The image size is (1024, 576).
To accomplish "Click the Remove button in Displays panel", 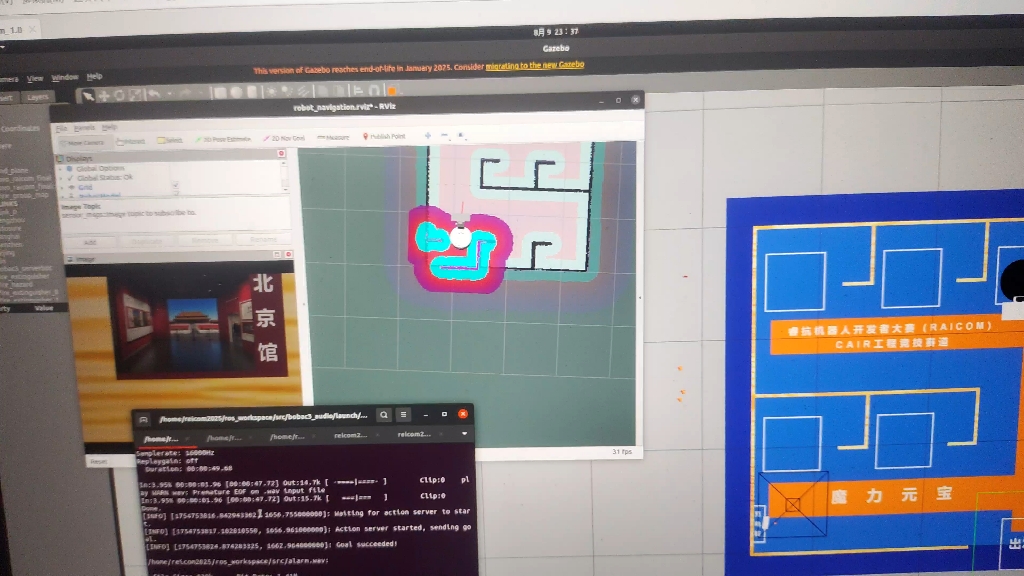I will pyautogui.click(x=205, y=240).
